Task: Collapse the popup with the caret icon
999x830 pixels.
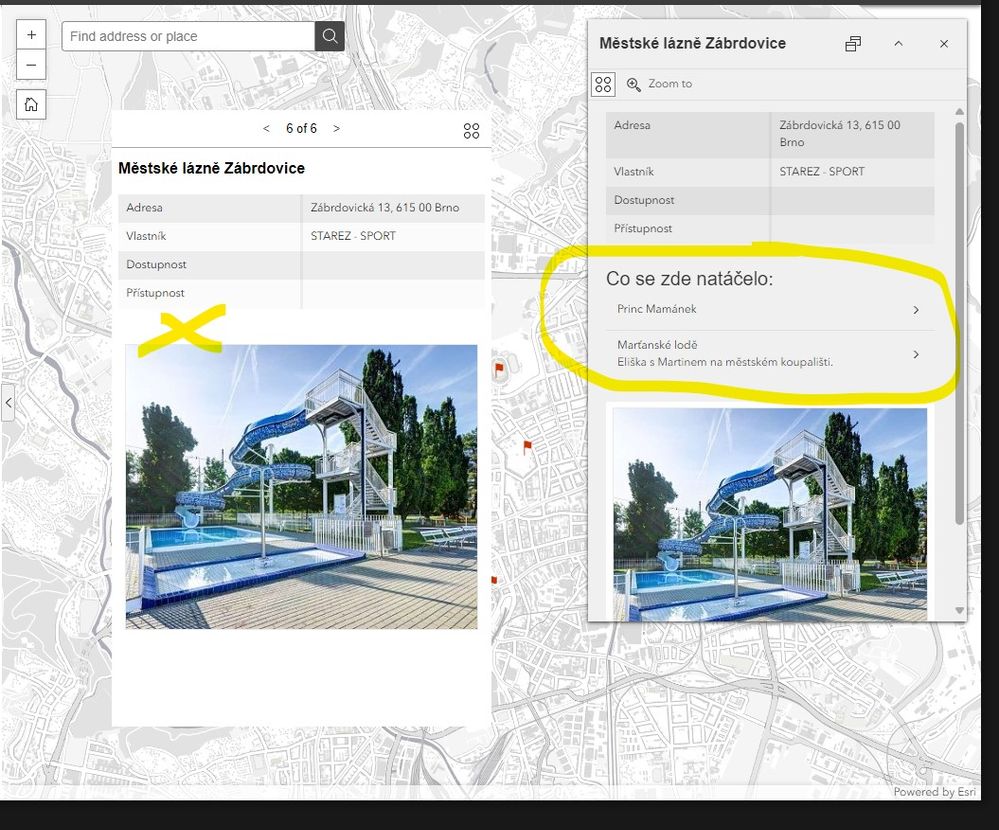Action: coord(898,44)
